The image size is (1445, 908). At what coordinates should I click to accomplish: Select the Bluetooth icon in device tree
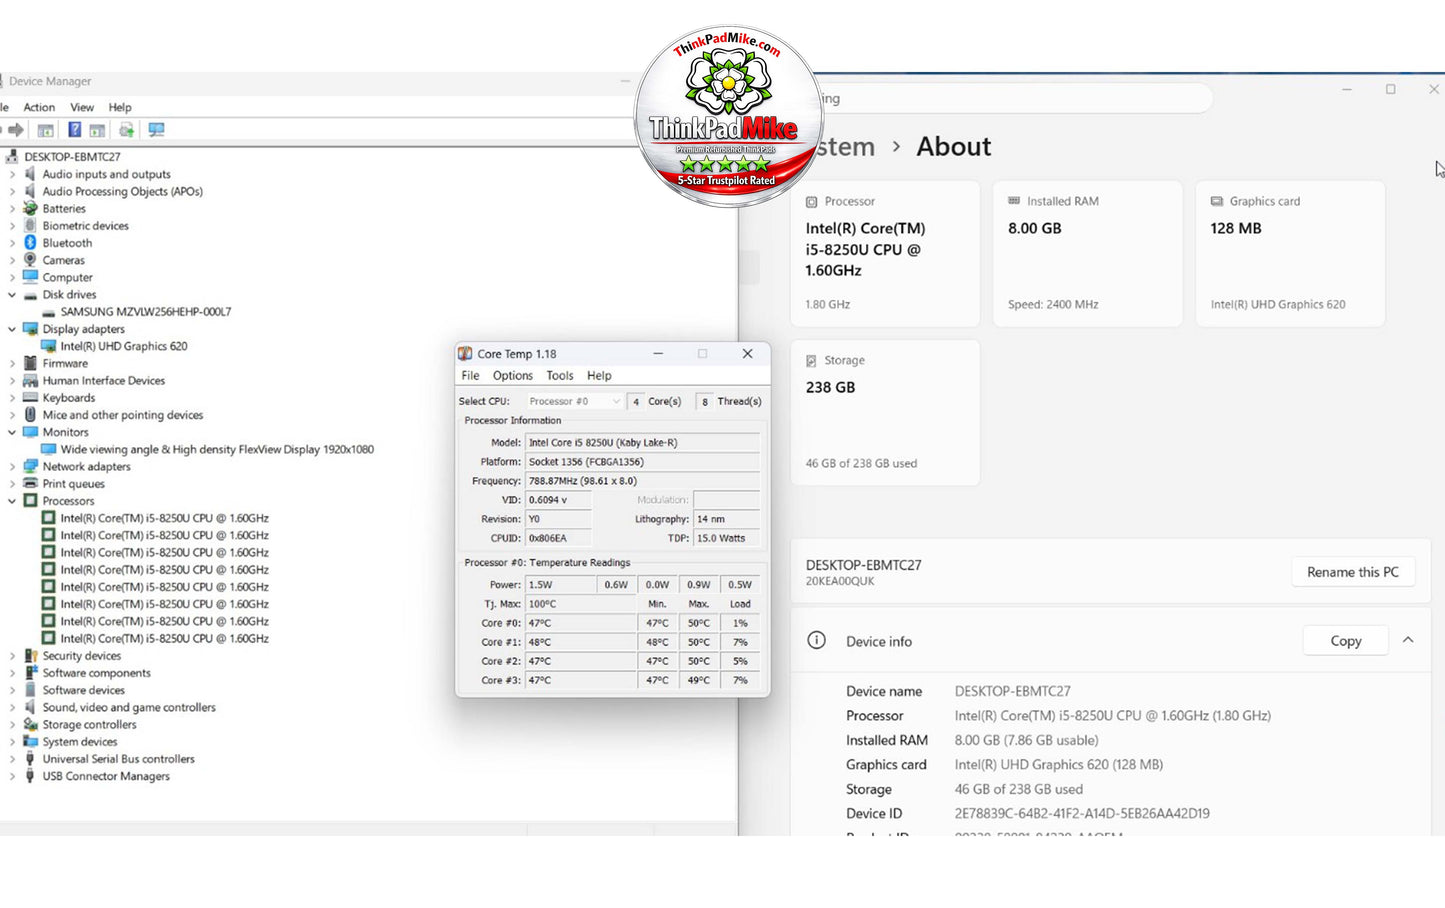[x=30, y=243]
